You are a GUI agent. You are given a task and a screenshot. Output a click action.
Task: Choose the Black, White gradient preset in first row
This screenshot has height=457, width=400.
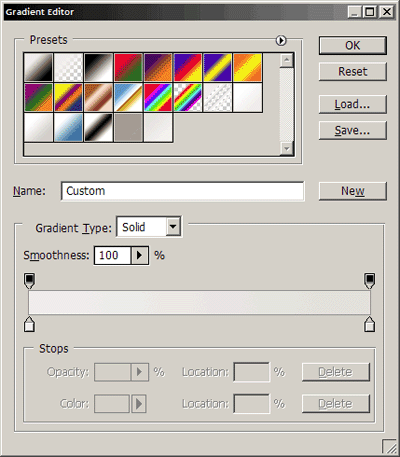click(98, 67)
